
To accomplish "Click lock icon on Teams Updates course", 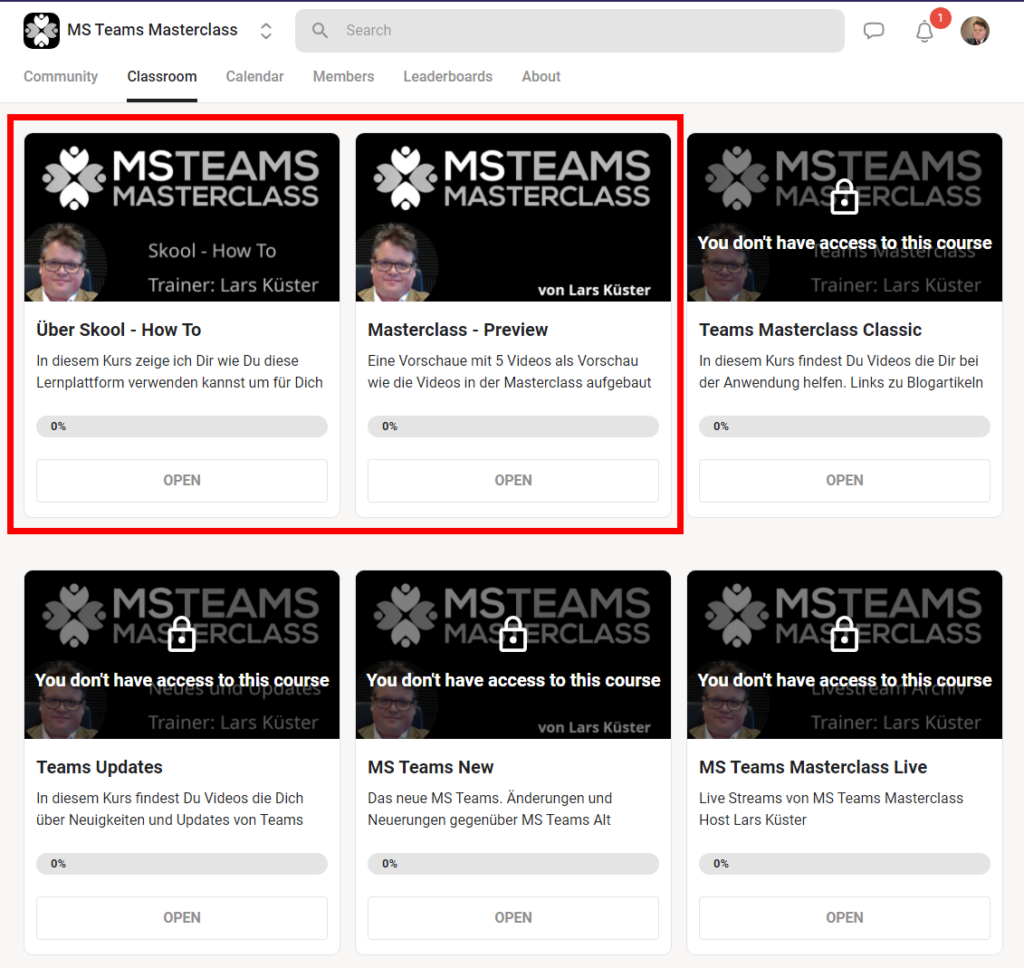I will point(182,634).
